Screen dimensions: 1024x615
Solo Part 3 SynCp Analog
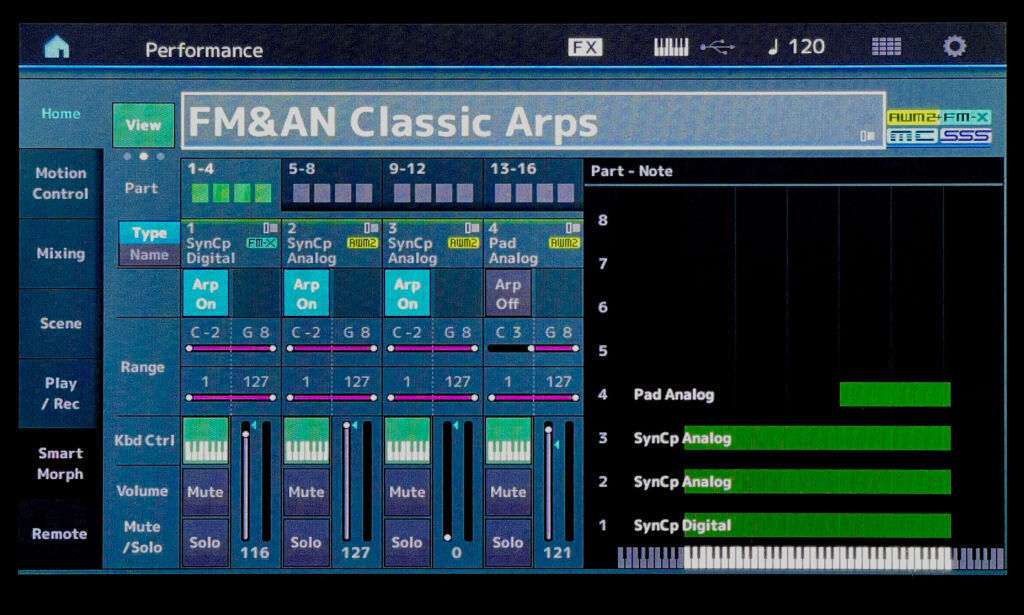pyautogui.click(x=408, y=543)
